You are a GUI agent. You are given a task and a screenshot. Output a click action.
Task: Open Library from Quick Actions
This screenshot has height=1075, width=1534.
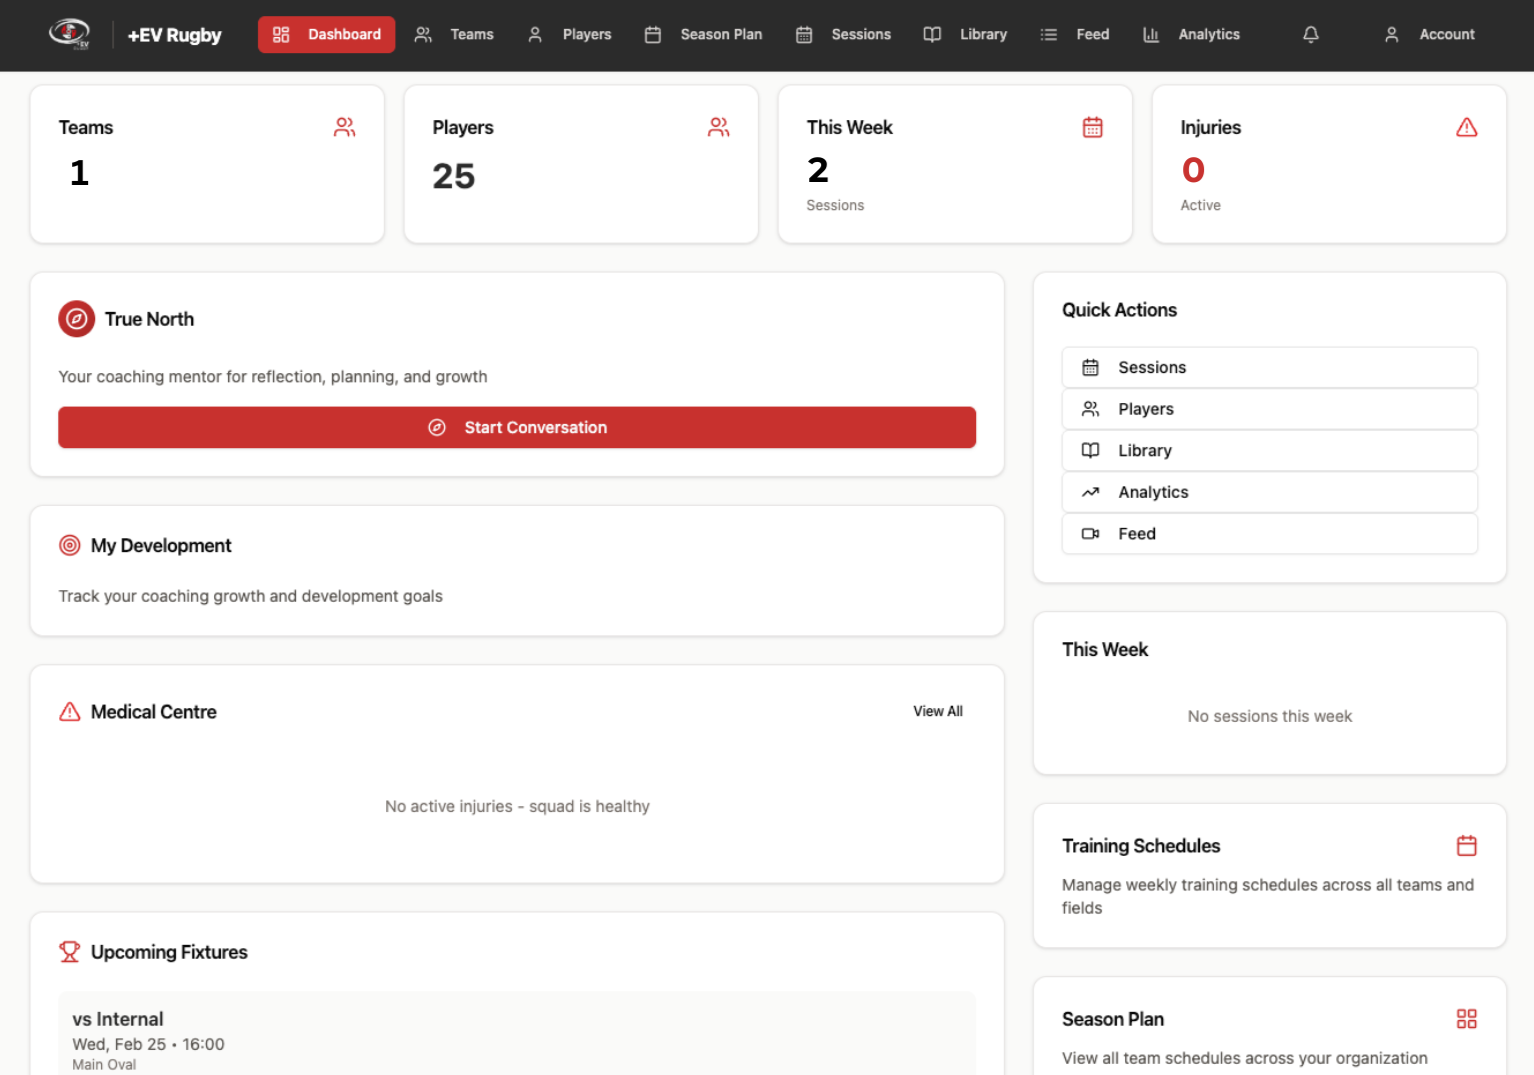[1269, 450]
